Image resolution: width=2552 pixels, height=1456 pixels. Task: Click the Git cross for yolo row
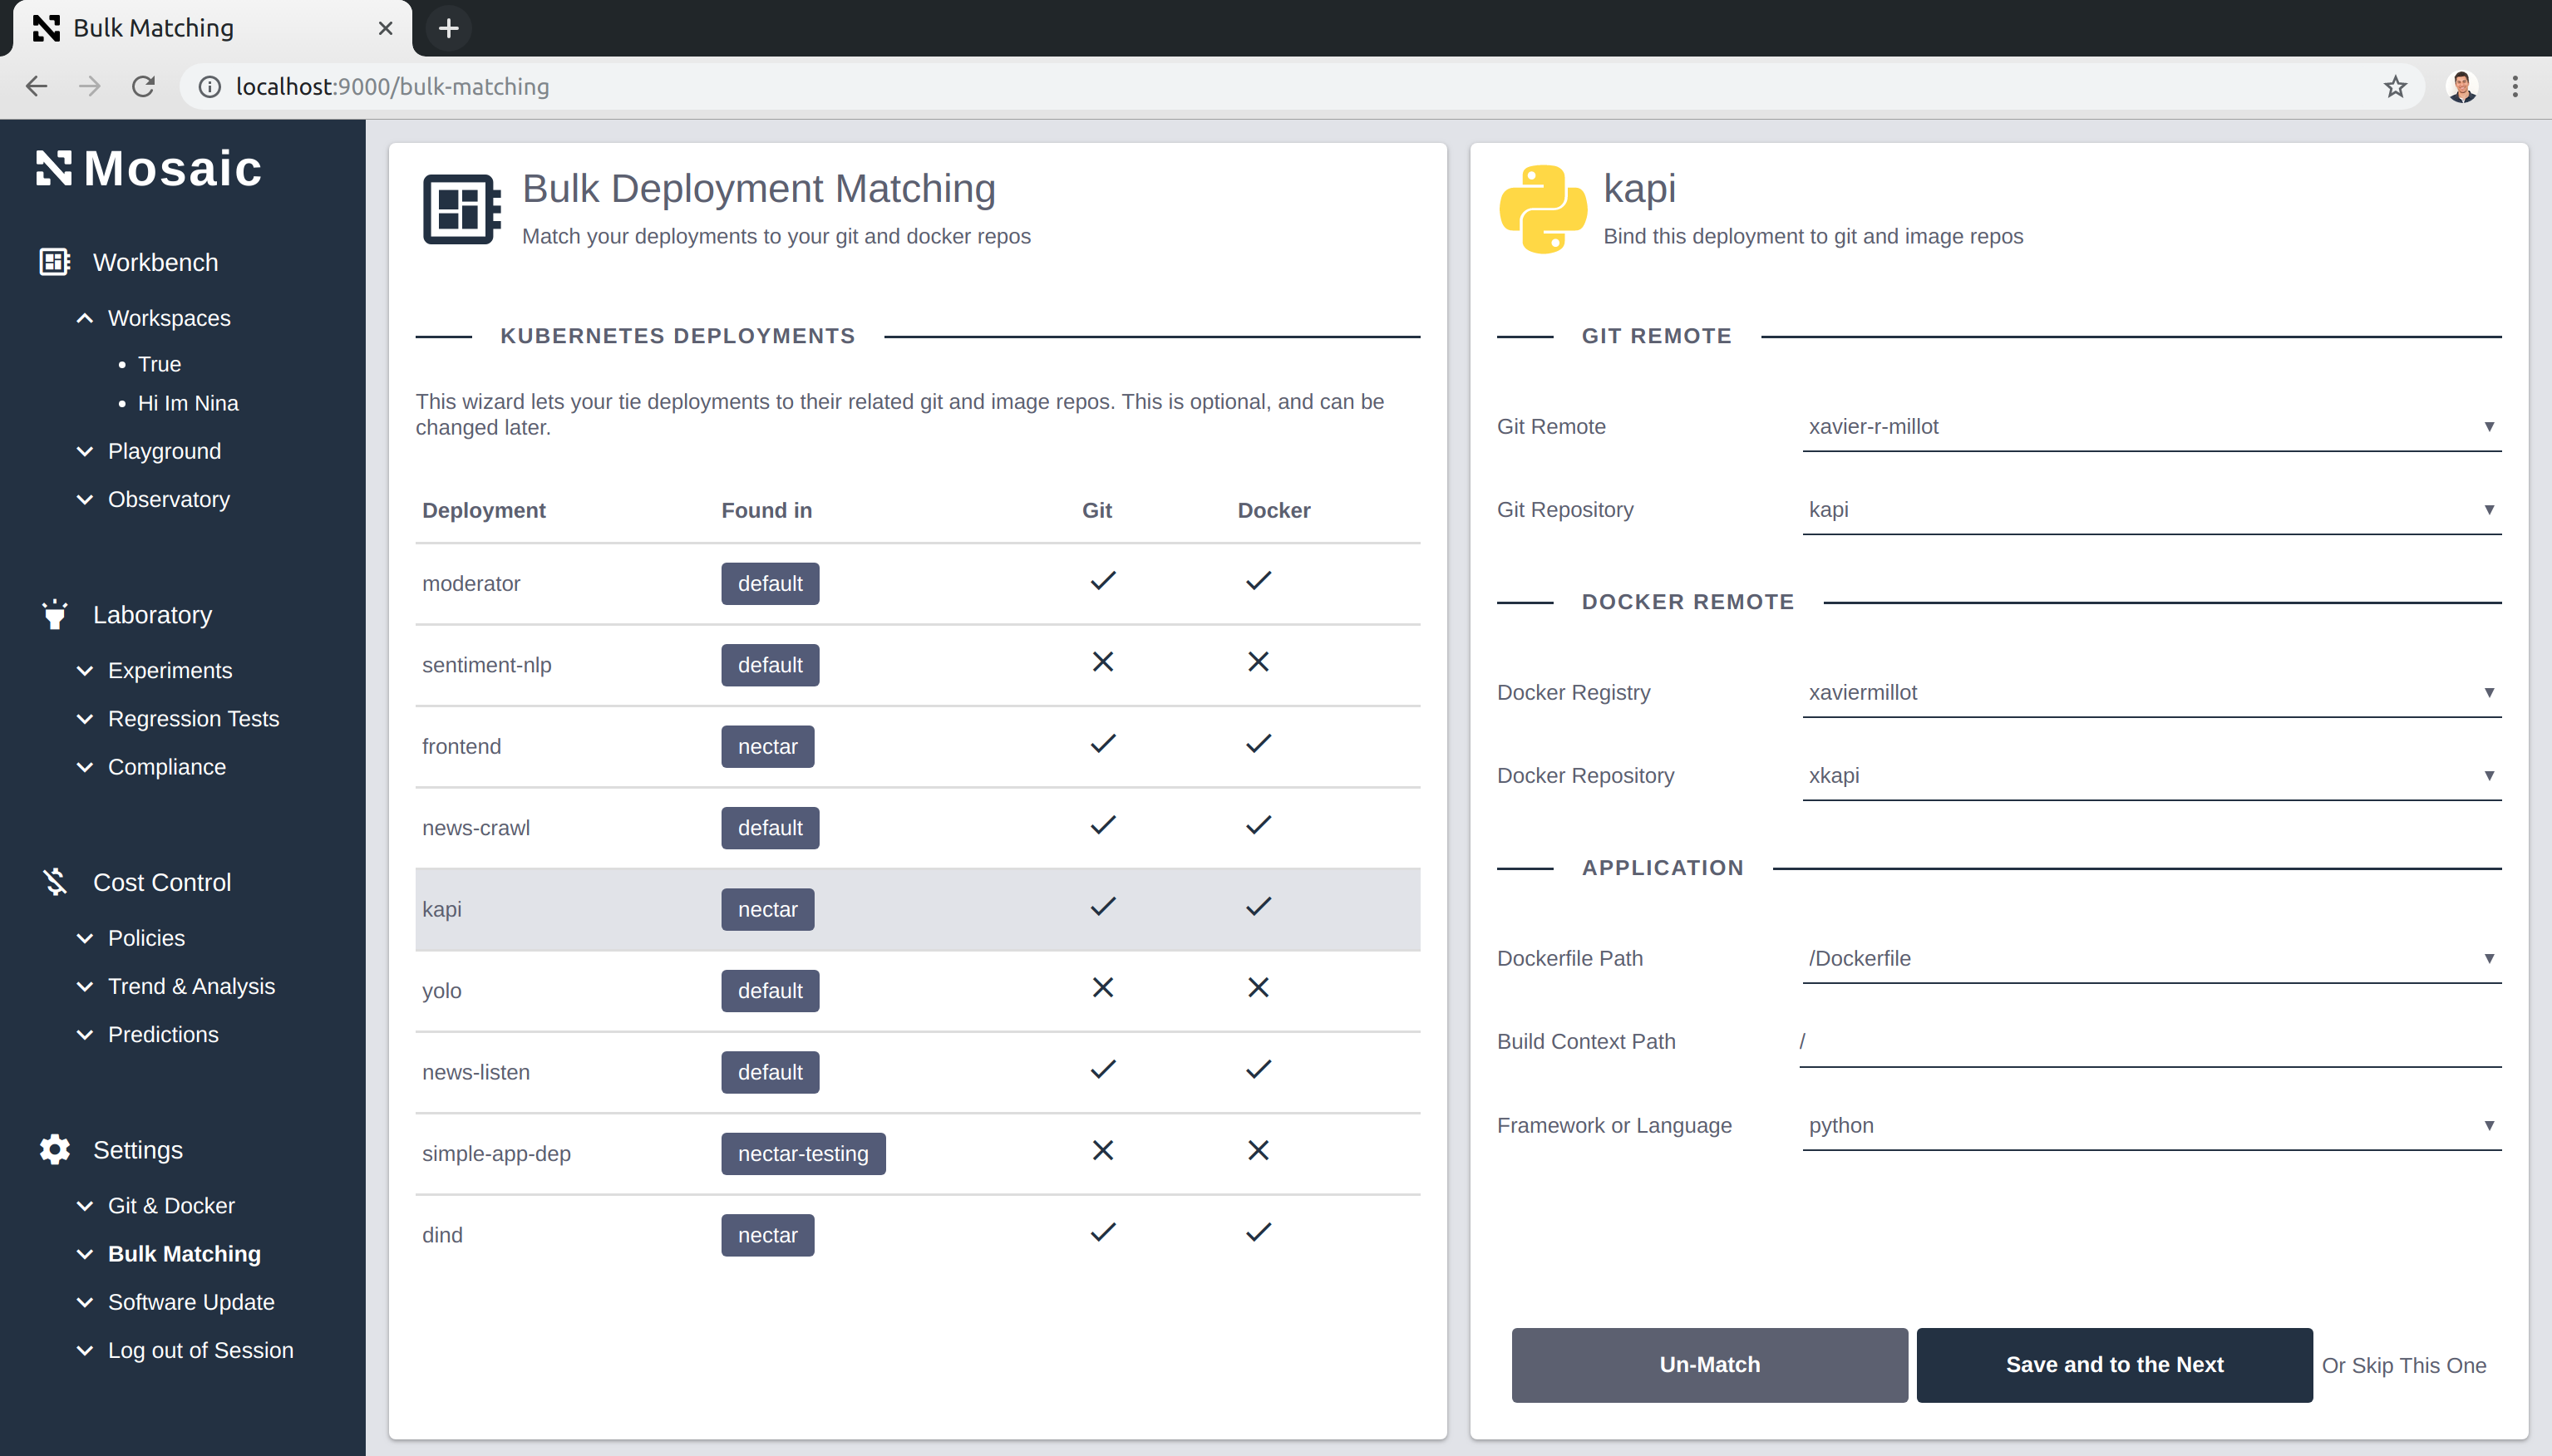point(1102,988)
